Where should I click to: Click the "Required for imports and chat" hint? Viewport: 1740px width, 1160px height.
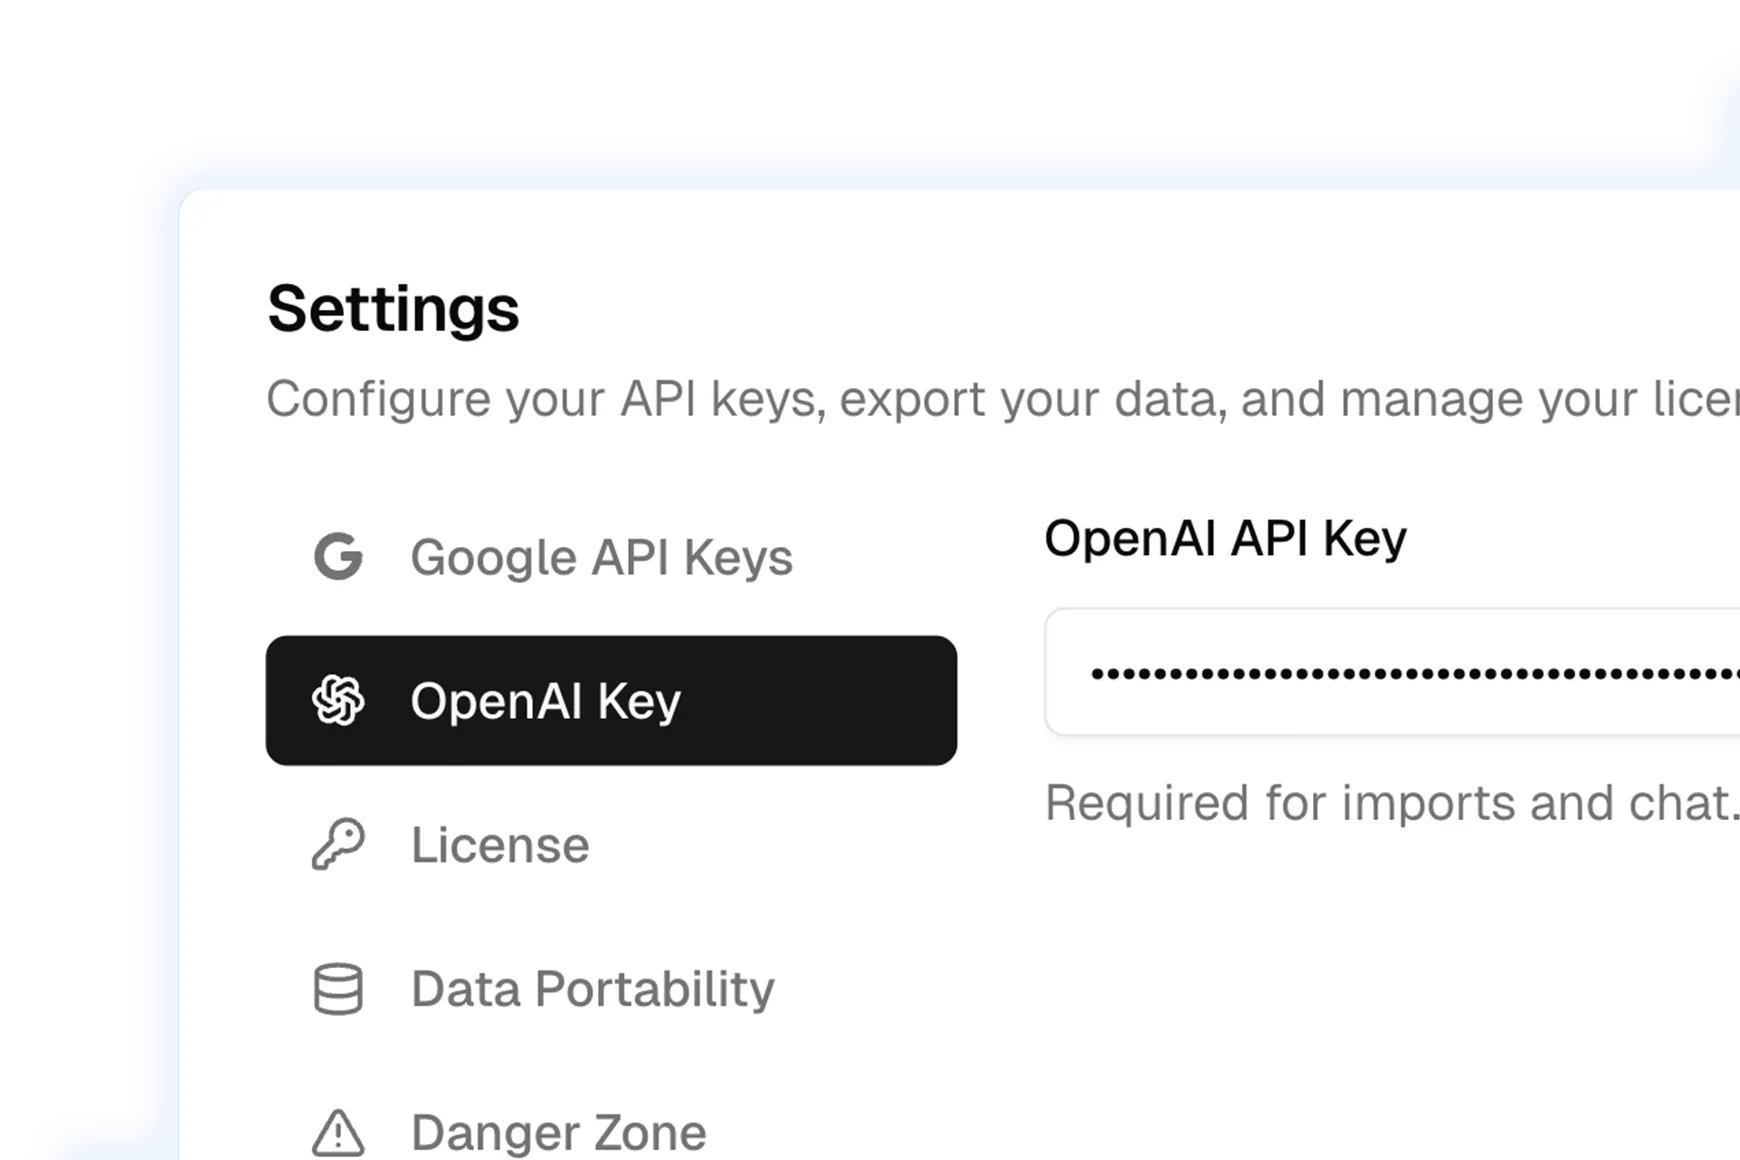pos(1390,803)
